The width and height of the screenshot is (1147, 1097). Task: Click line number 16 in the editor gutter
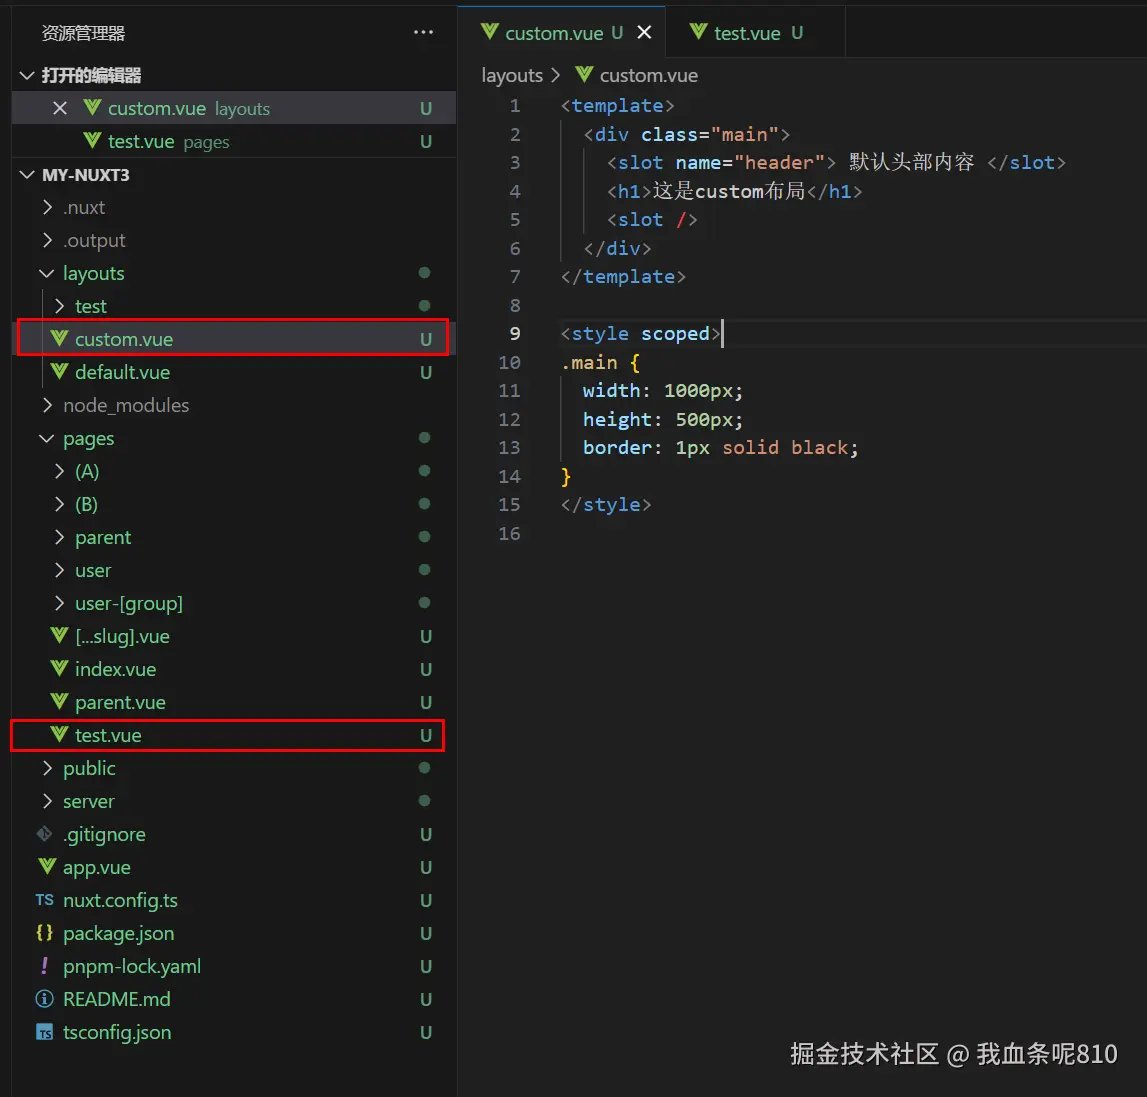pos(510,533)
